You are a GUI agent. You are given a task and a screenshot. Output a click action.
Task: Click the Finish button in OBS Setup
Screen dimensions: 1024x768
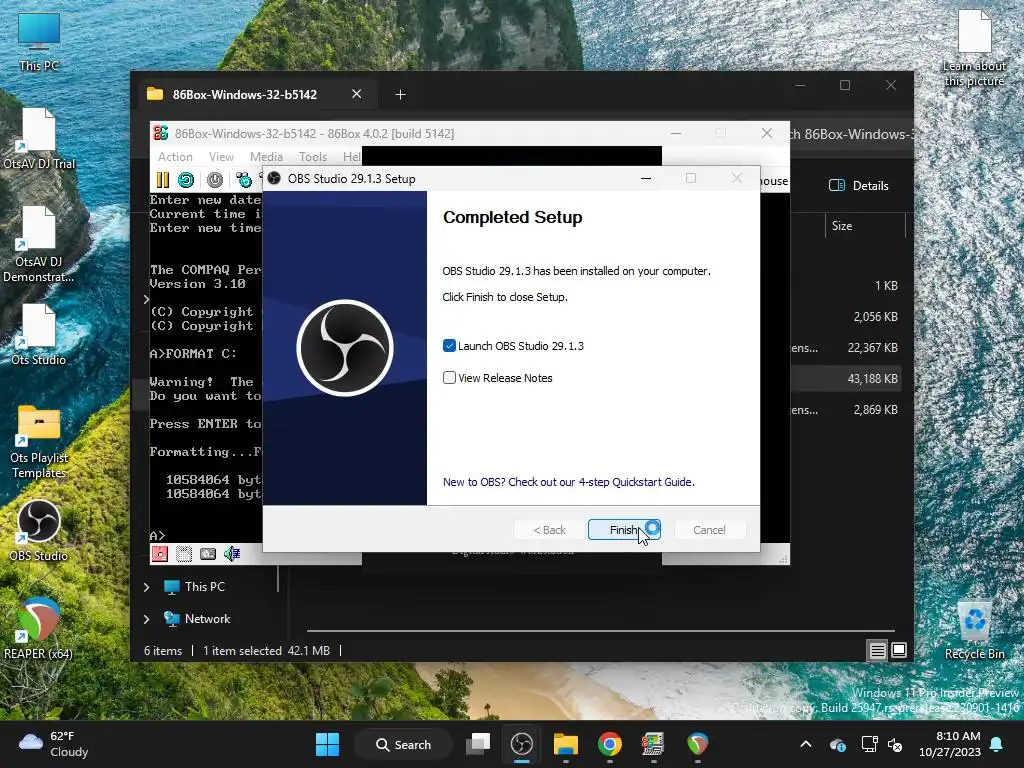coord(624,530)
